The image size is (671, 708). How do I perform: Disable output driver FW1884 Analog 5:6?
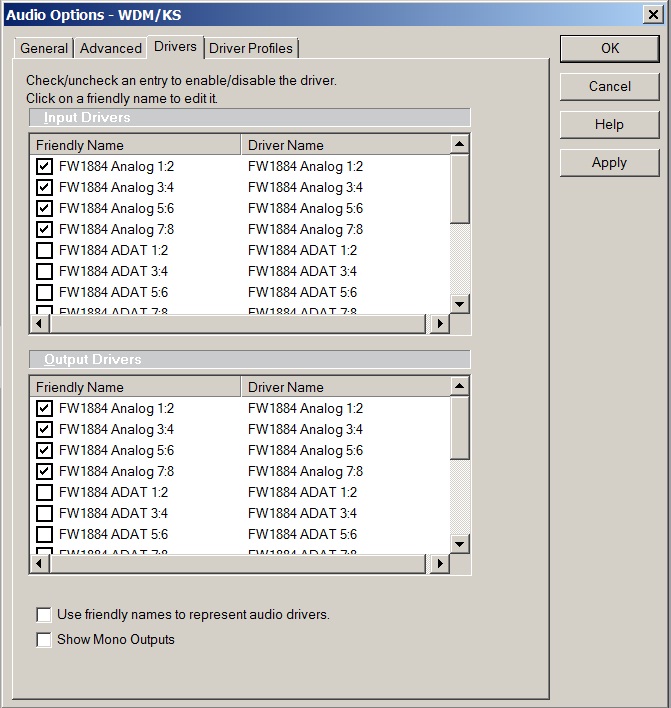44,450
